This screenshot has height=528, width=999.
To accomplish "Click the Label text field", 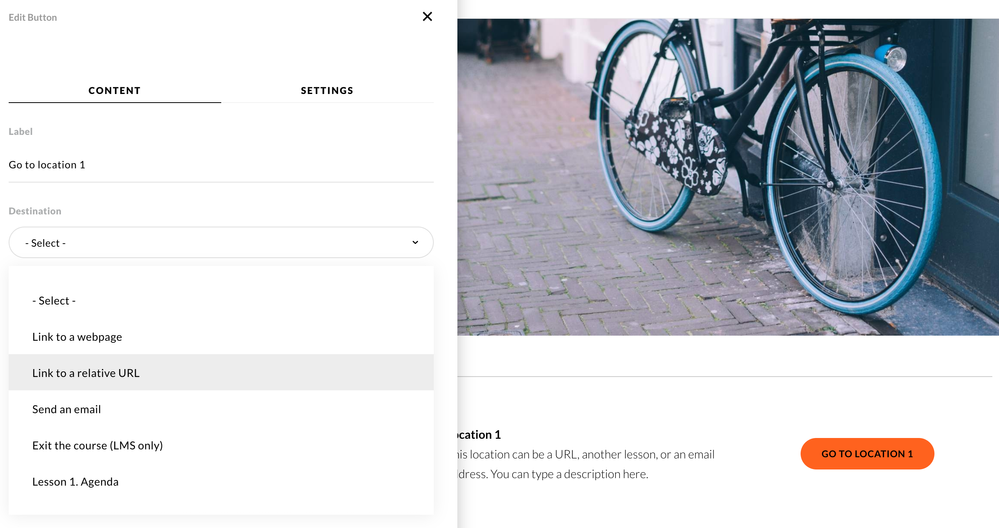I will (x=220, y=165).
